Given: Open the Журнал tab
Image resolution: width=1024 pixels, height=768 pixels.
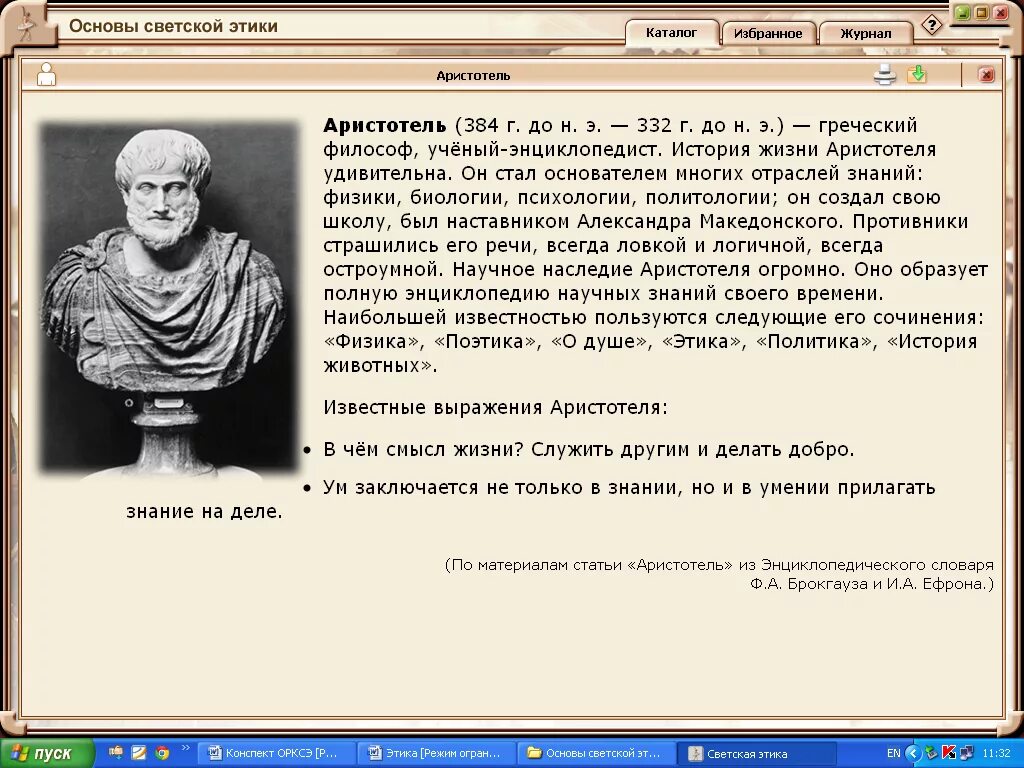Looking at the screenshot, I should pos(865,33).
